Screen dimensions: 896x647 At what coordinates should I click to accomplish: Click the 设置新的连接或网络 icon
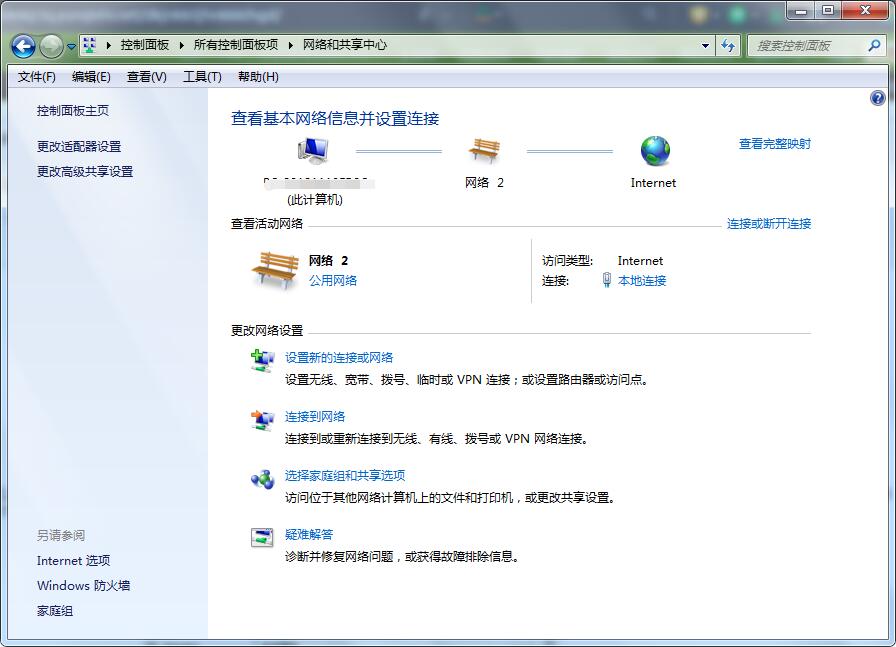pyautogui.click(x=262, y=360)
